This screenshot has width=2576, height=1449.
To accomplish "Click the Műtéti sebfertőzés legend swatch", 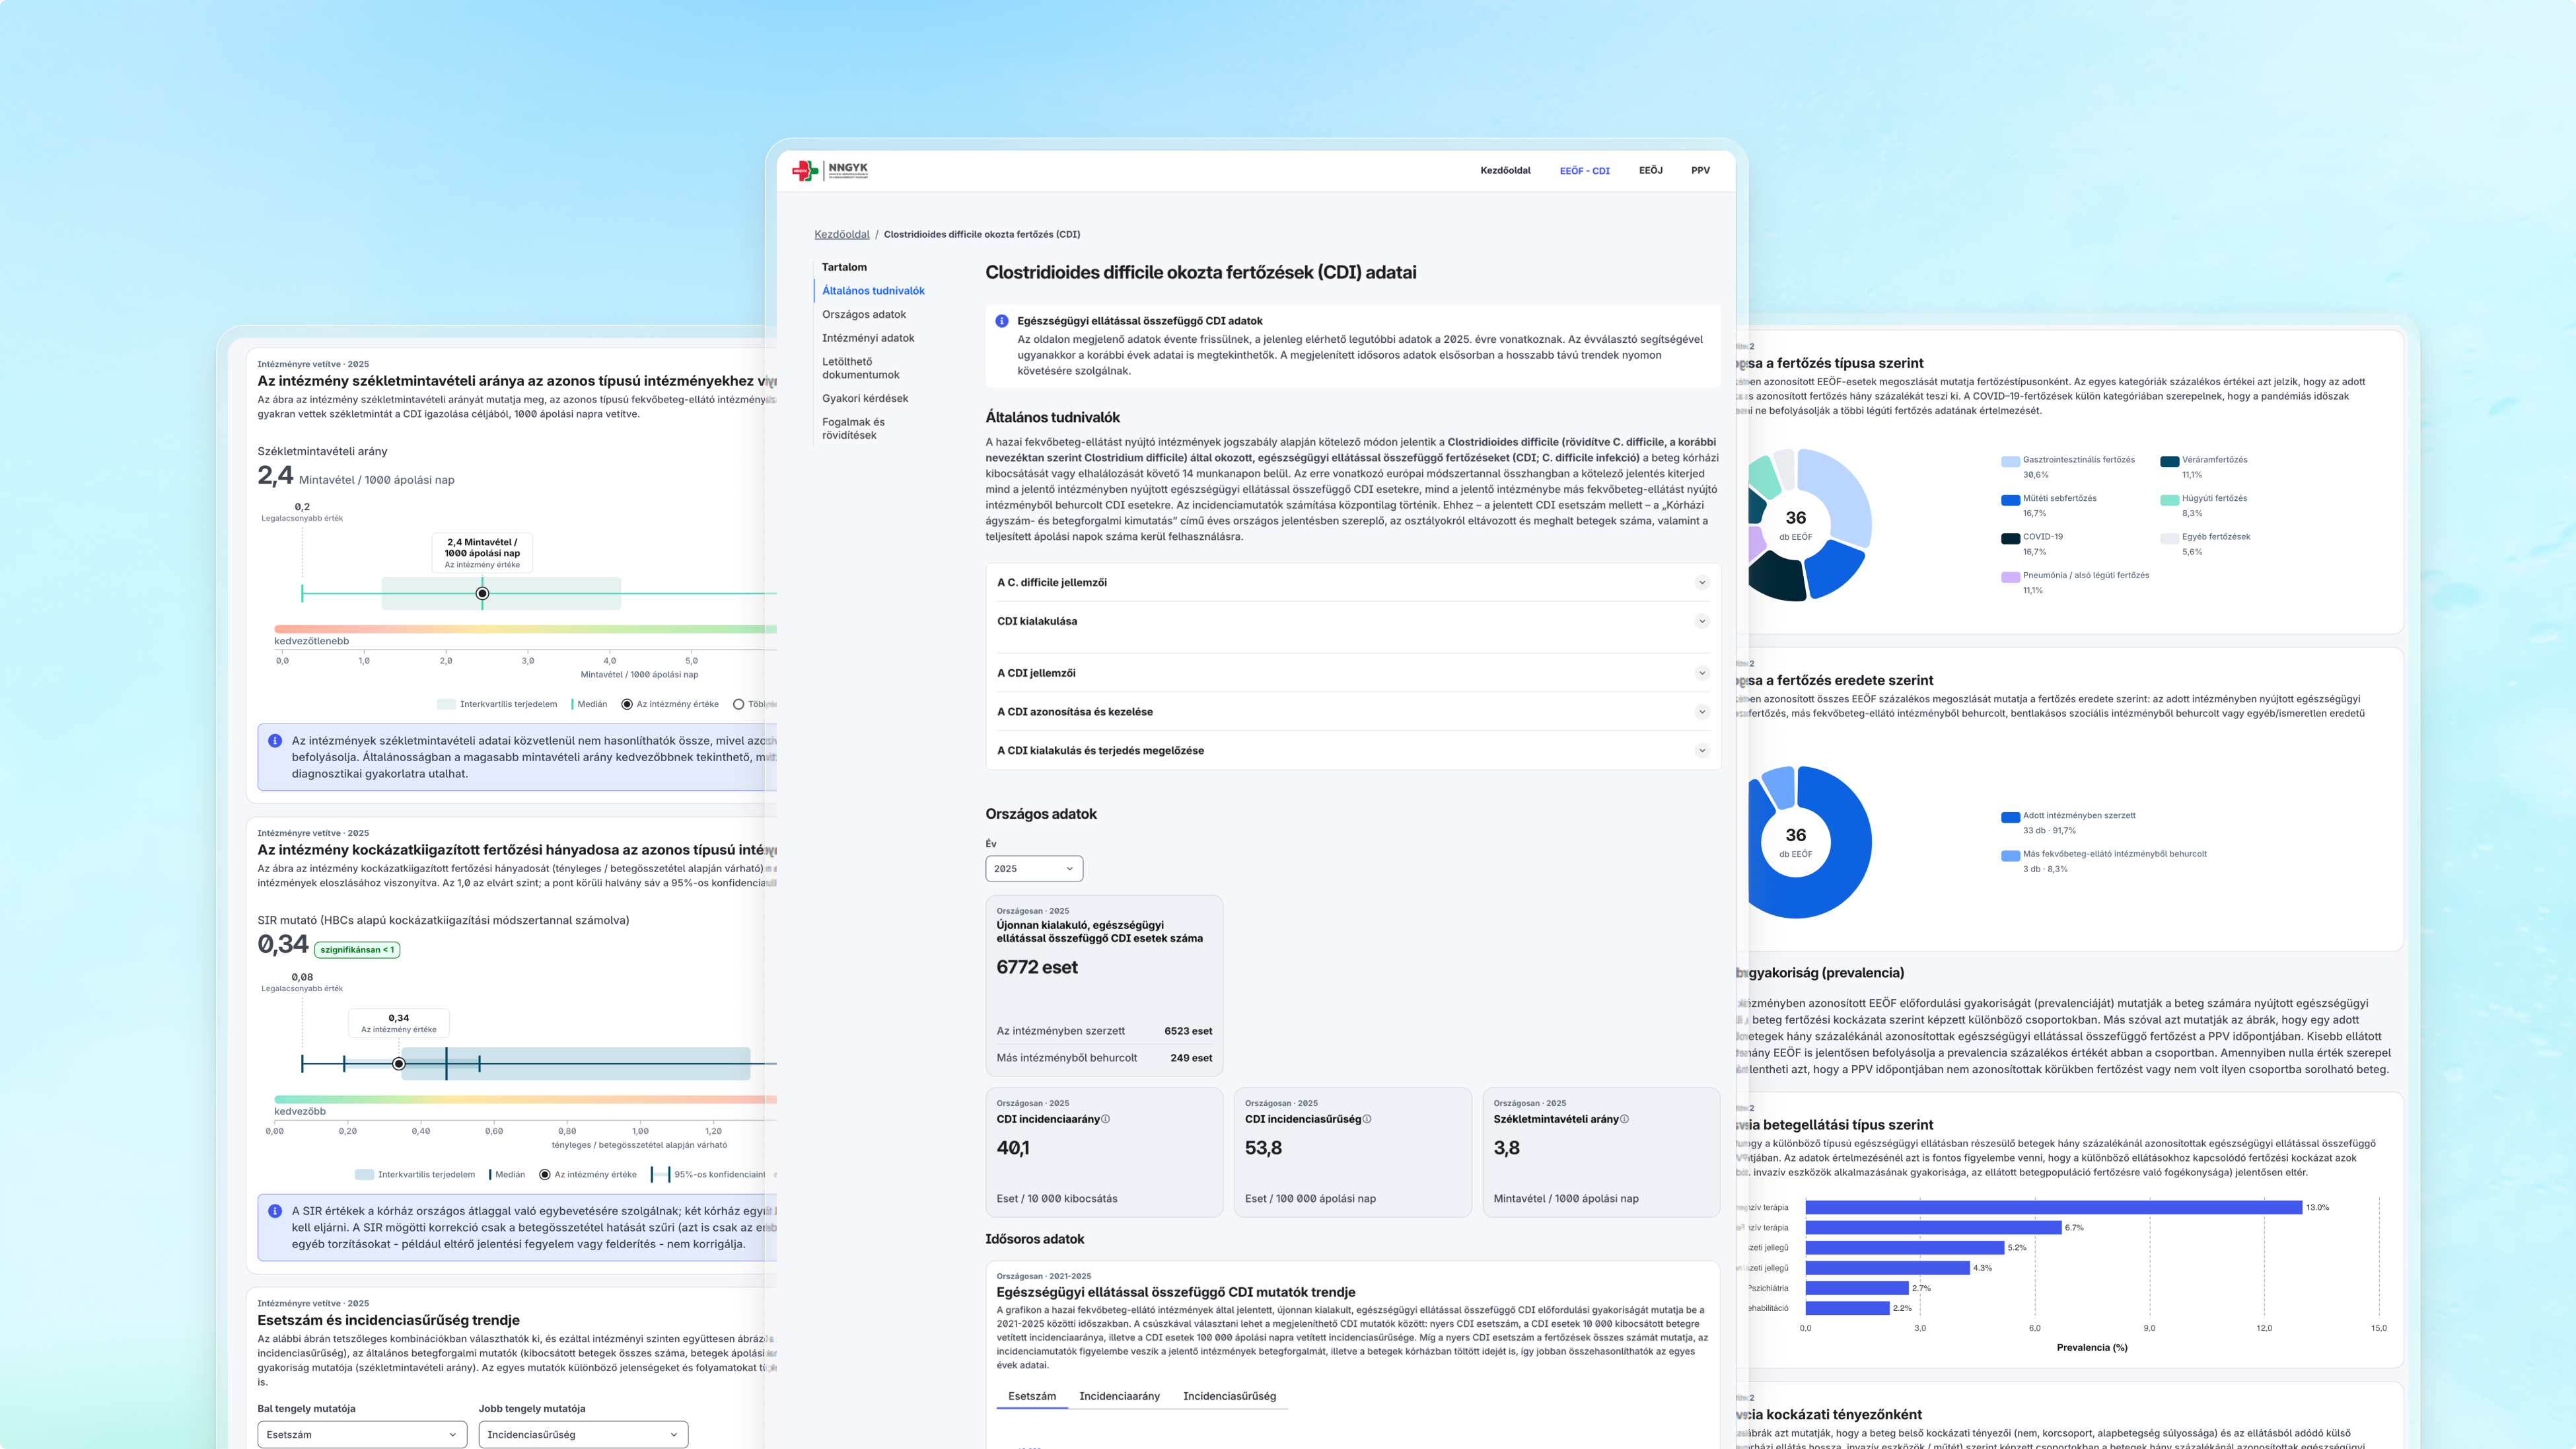I will [2010, 500].
